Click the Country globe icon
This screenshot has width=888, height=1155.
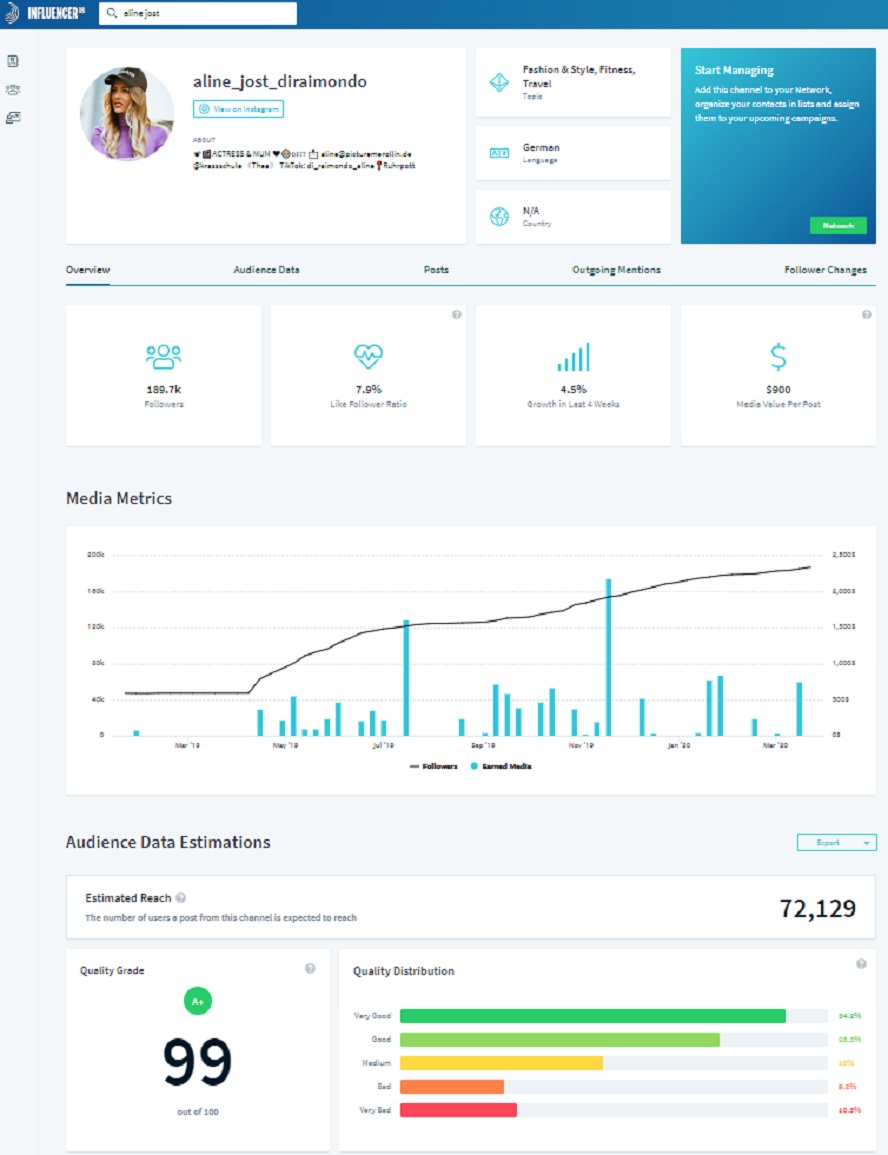(499, 217)
